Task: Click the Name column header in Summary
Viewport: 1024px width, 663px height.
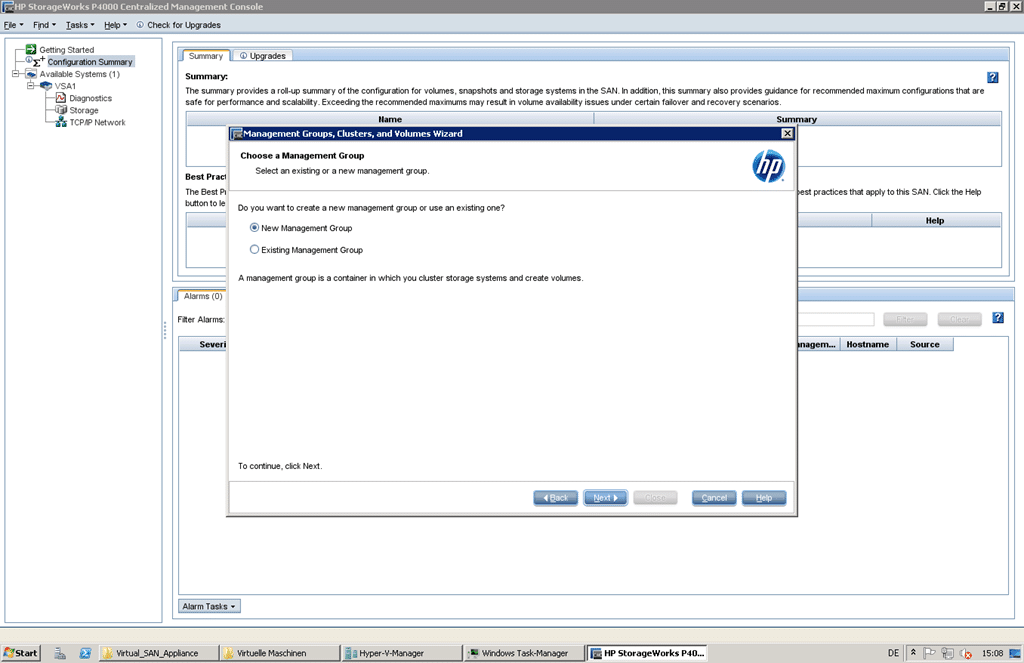Action: click(x=390, y=119)
